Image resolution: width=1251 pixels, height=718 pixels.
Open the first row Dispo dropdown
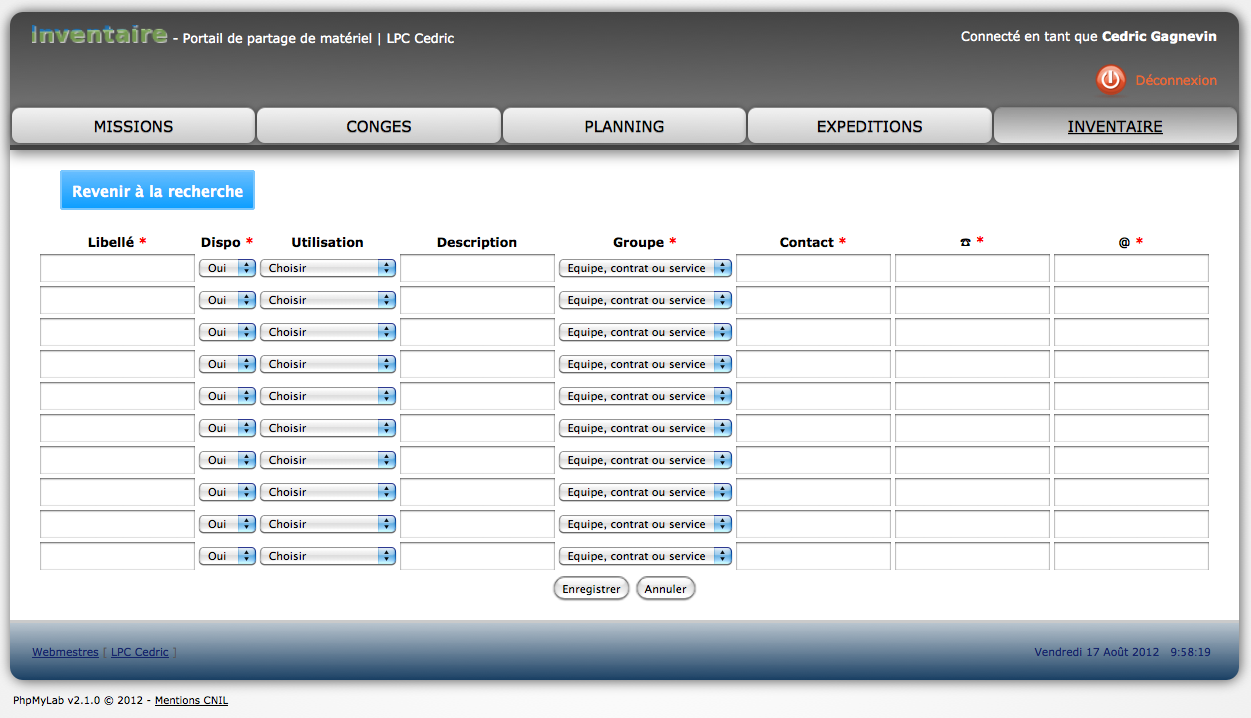[x=227, y=268]
